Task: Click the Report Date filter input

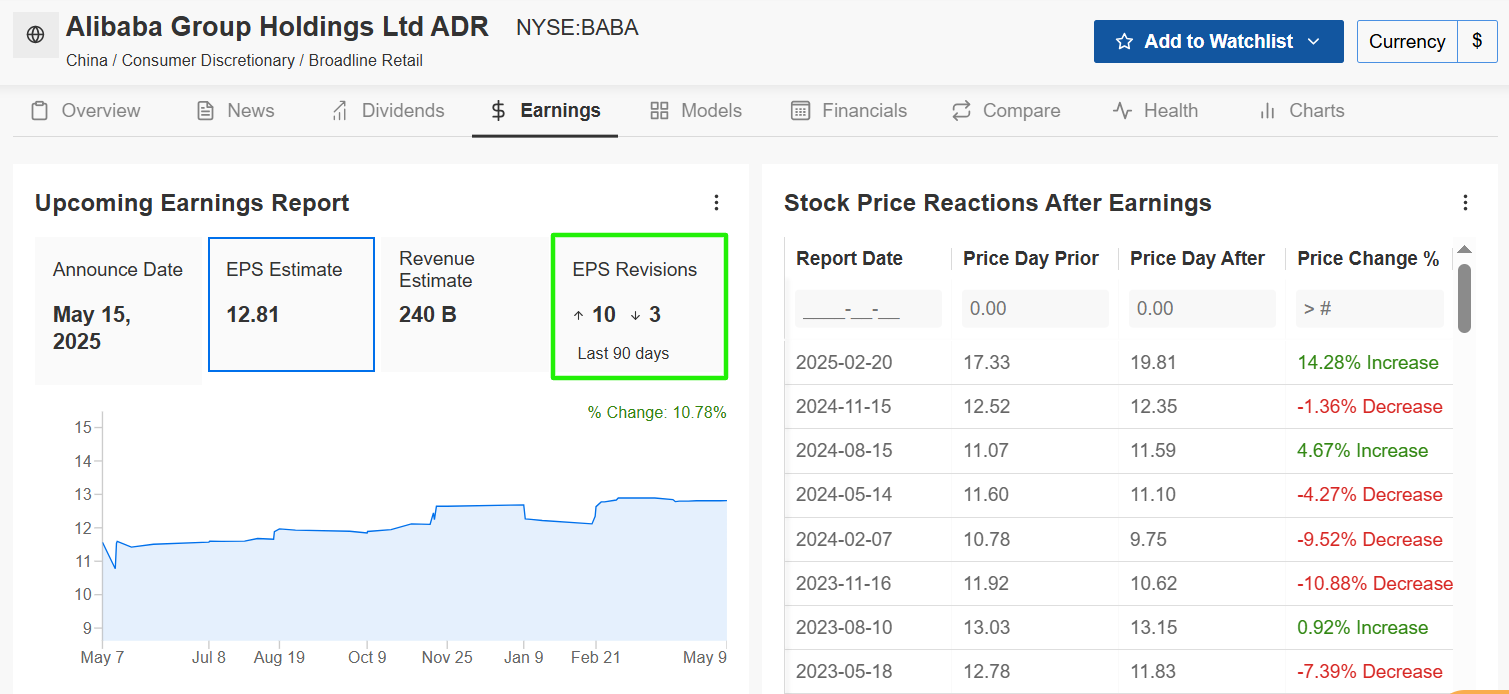Action: pos(868,309)
